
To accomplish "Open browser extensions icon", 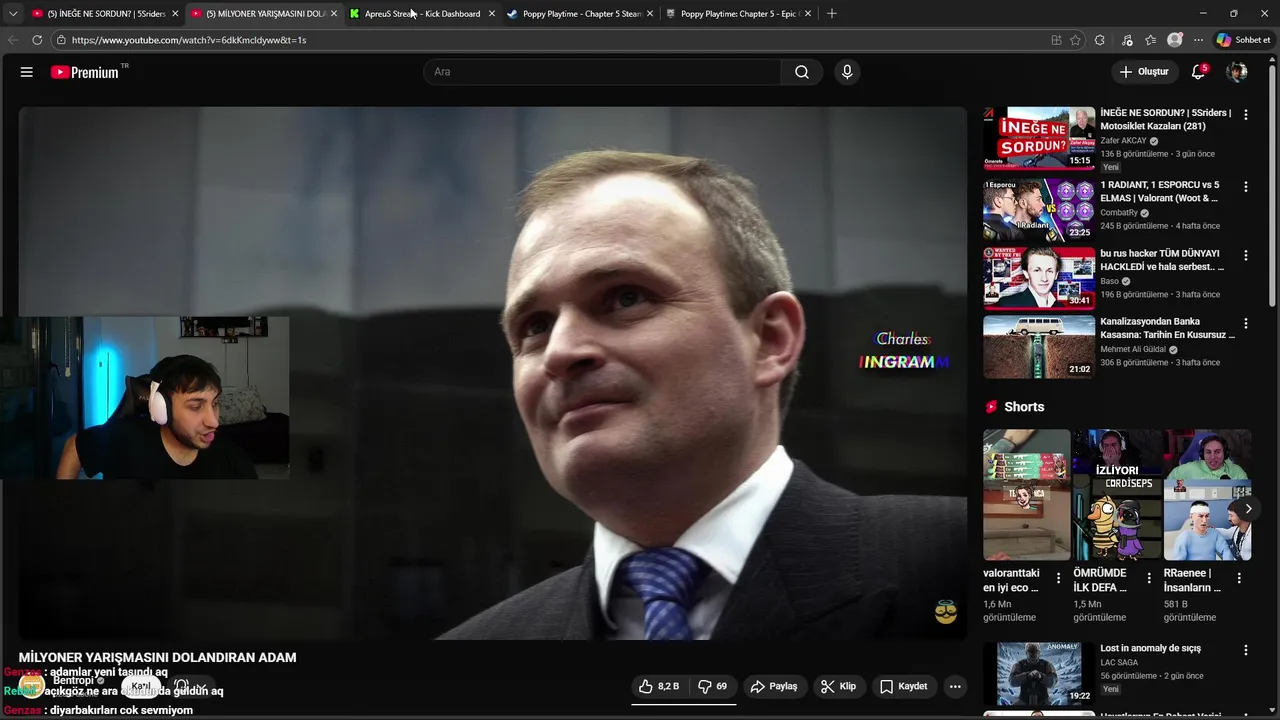I will 1100,40.
